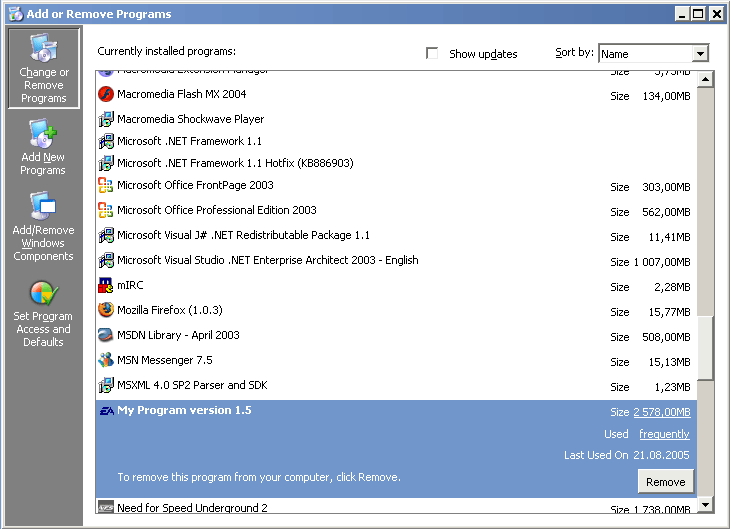This screenshot has width=730, height=529.
Task: Close the Add or Remove Programs window
Action: [x=716, y=14]
